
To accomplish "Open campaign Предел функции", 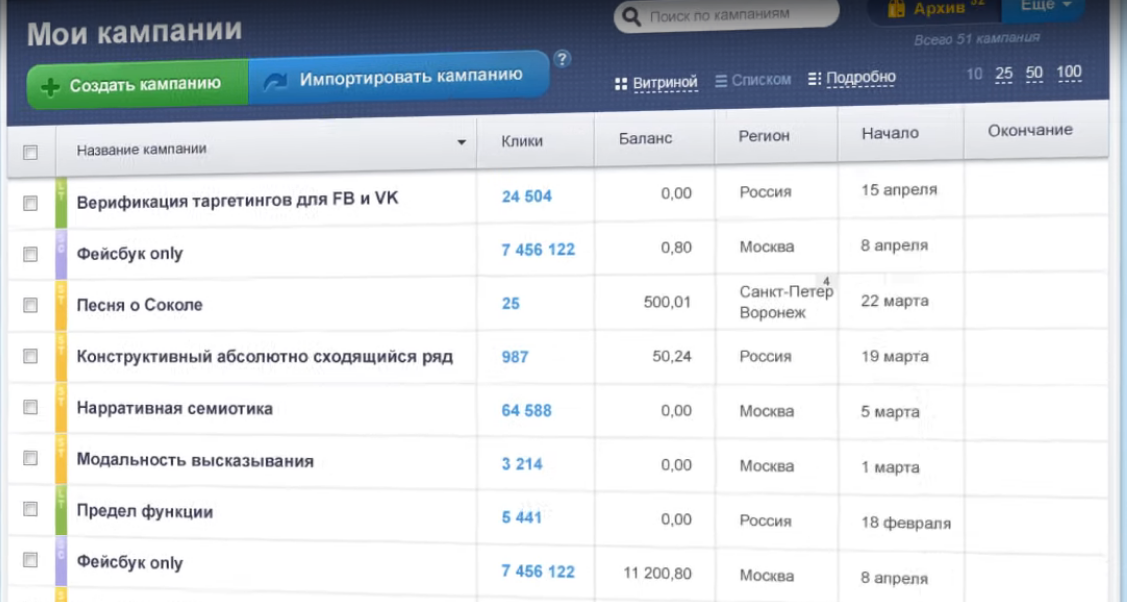I will pyautogui.click(x=144, y=511).
